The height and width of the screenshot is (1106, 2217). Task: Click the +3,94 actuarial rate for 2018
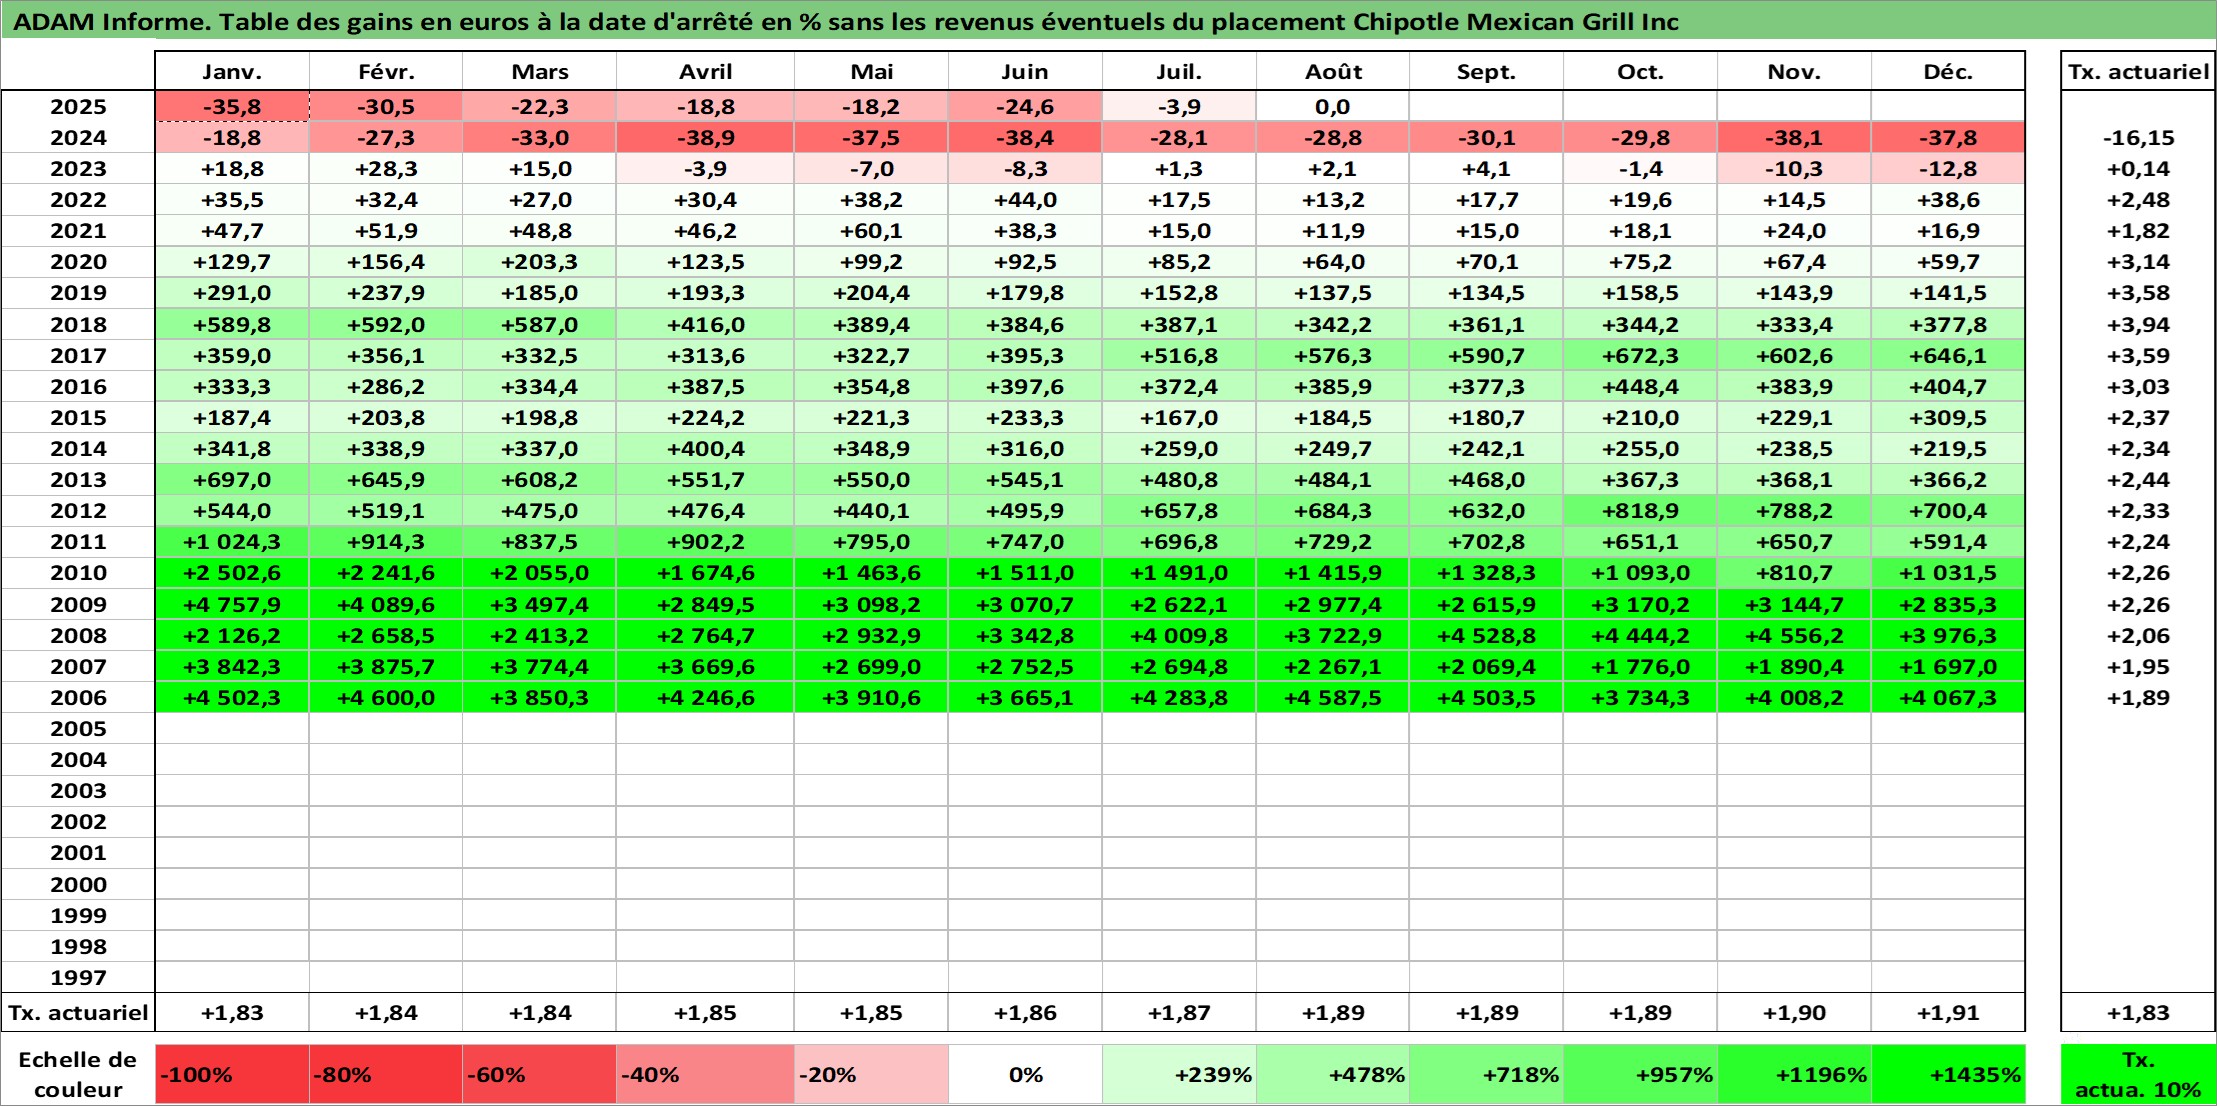pyautogui.click(x=2138, y=325)
